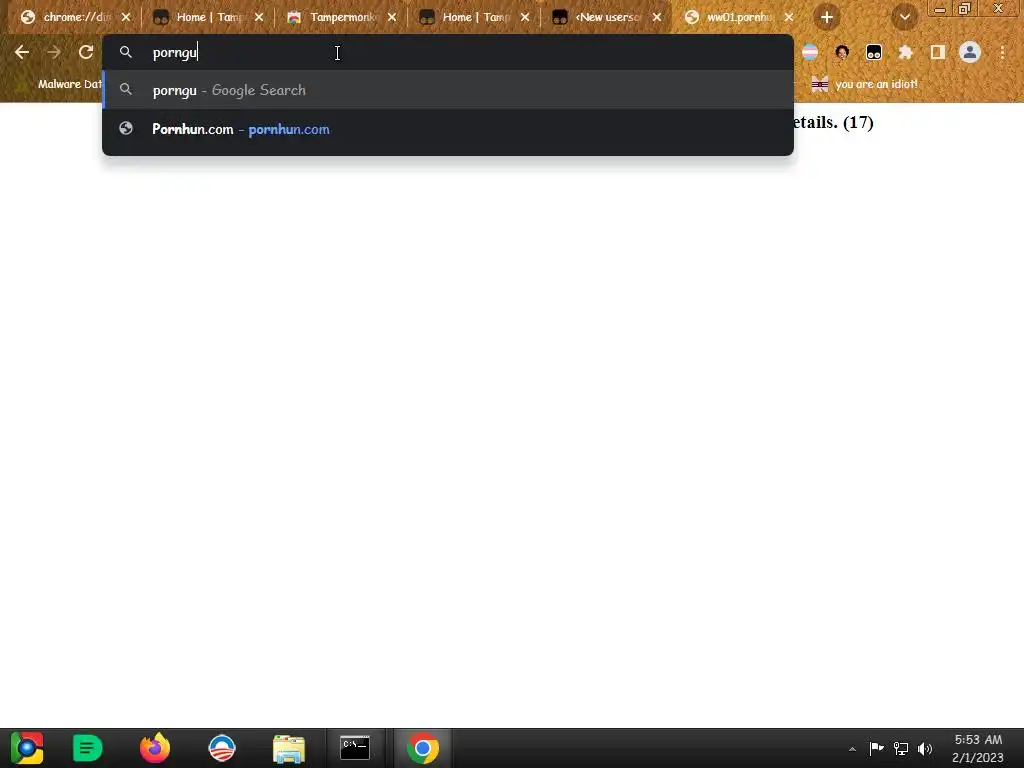Viewport: 1024px width, 768px height.
Task: Show the browser side panel
Action: pos(938,52)
